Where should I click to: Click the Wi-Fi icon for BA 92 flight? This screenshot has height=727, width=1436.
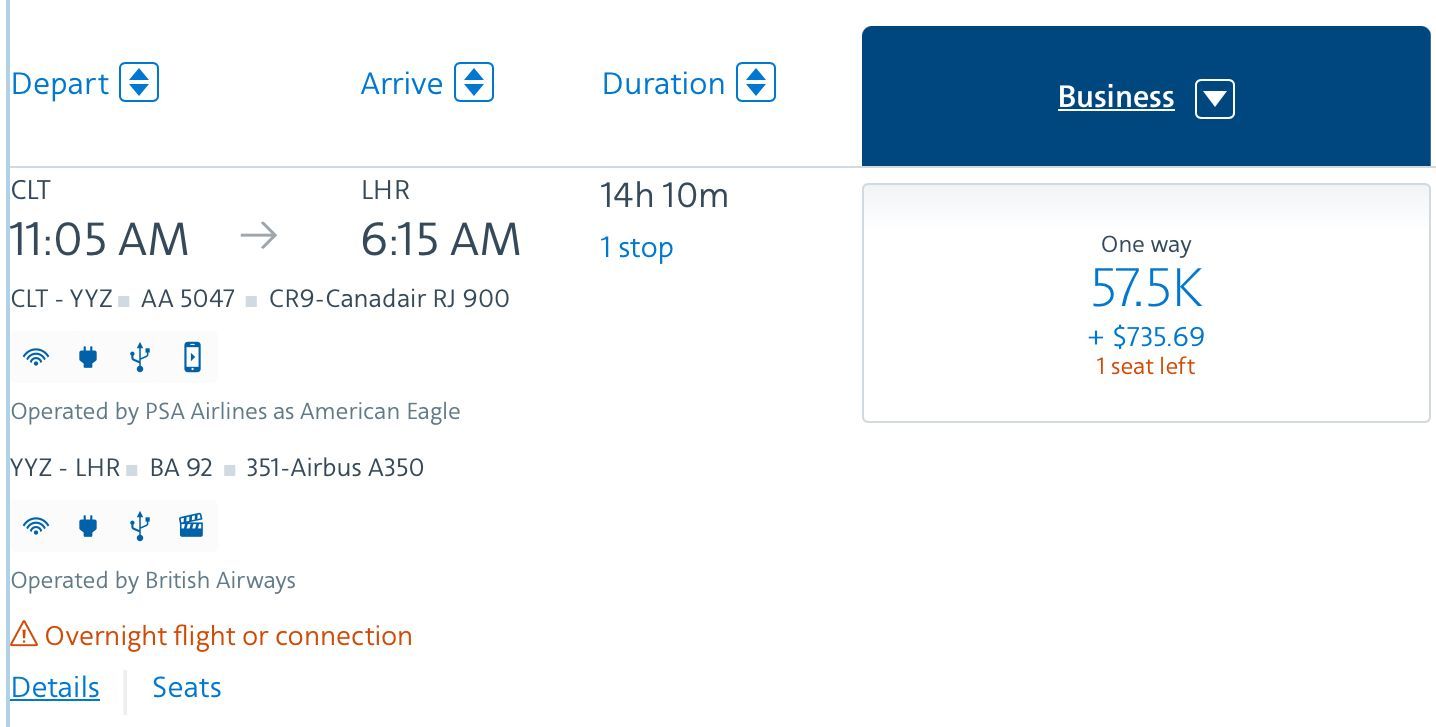tap(36, 526)
